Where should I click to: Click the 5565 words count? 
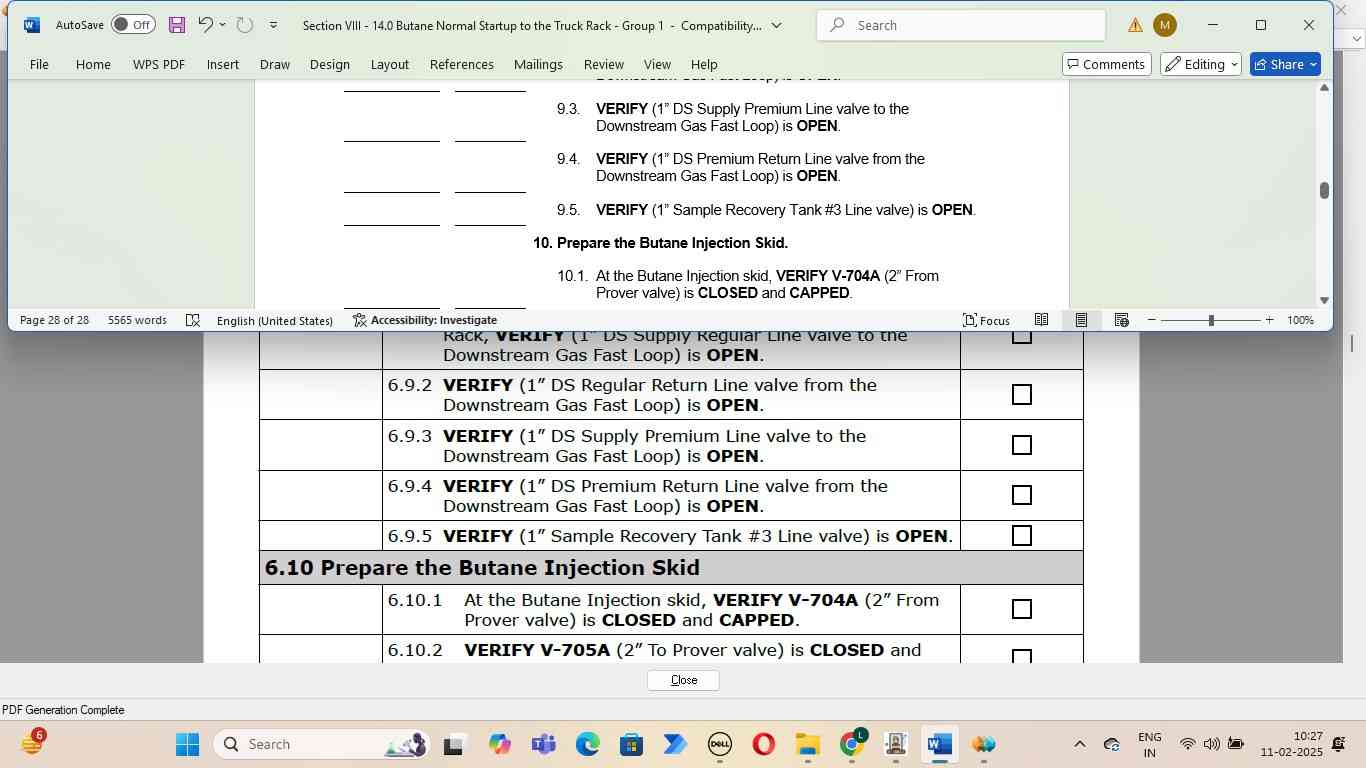pyautogui.click(x=137, y=320)
